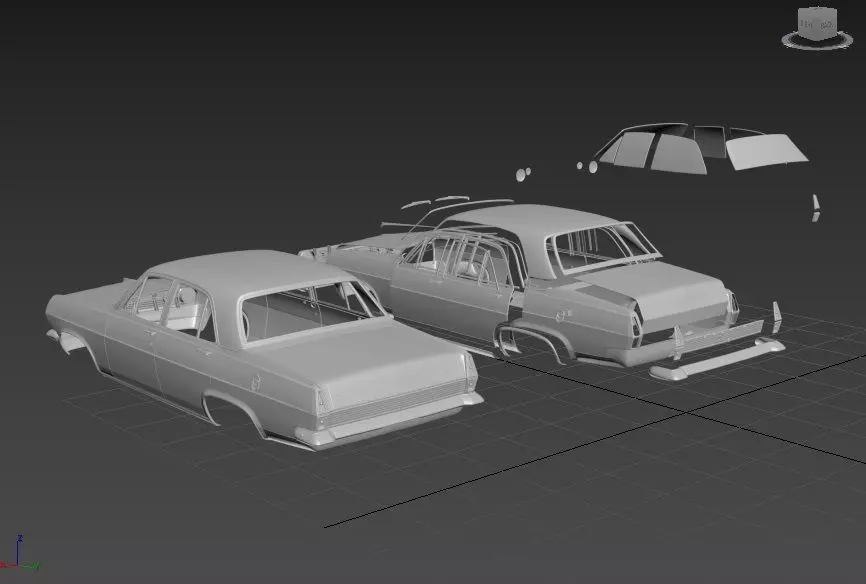This screenshot has width=866, height=584.
Task: Click the right face of the ViewCube
Action: (826, 25)
